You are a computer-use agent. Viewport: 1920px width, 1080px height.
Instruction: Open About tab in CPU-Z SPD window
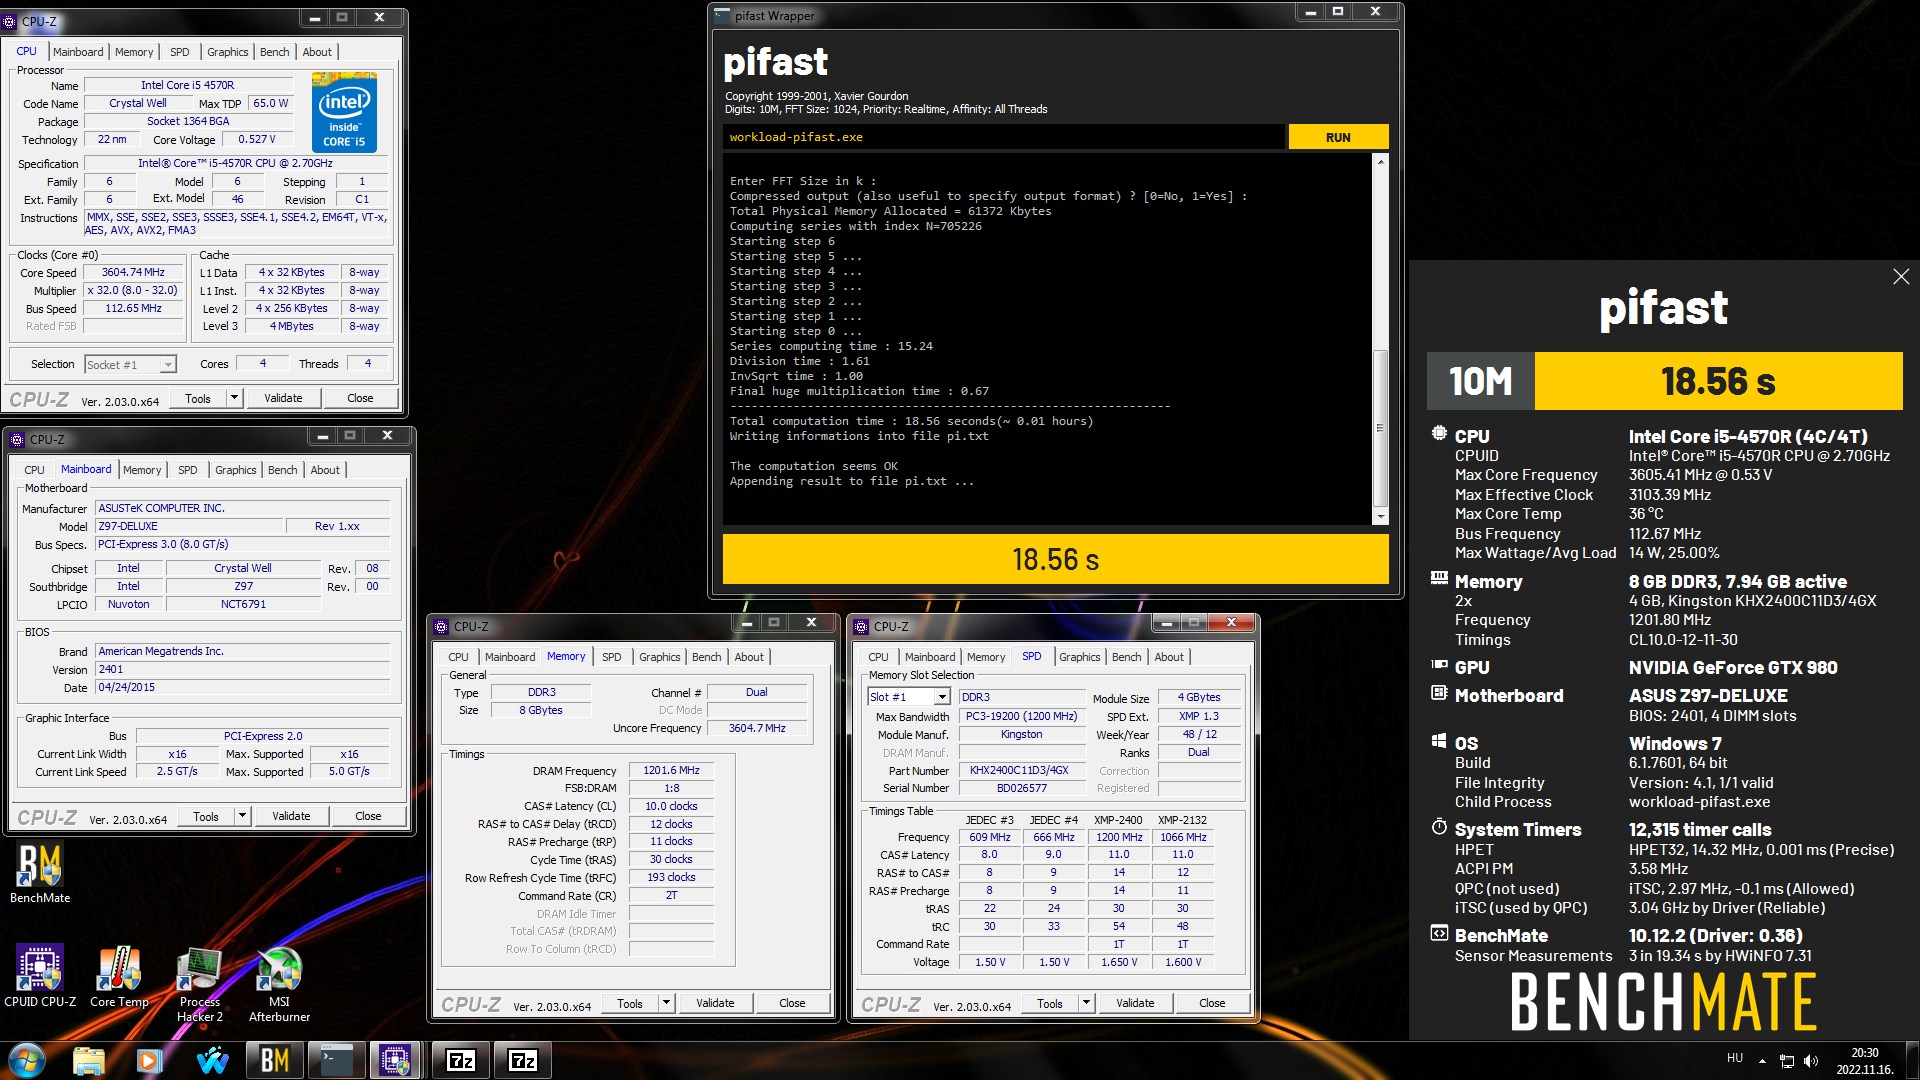[x=1169, y=657]
